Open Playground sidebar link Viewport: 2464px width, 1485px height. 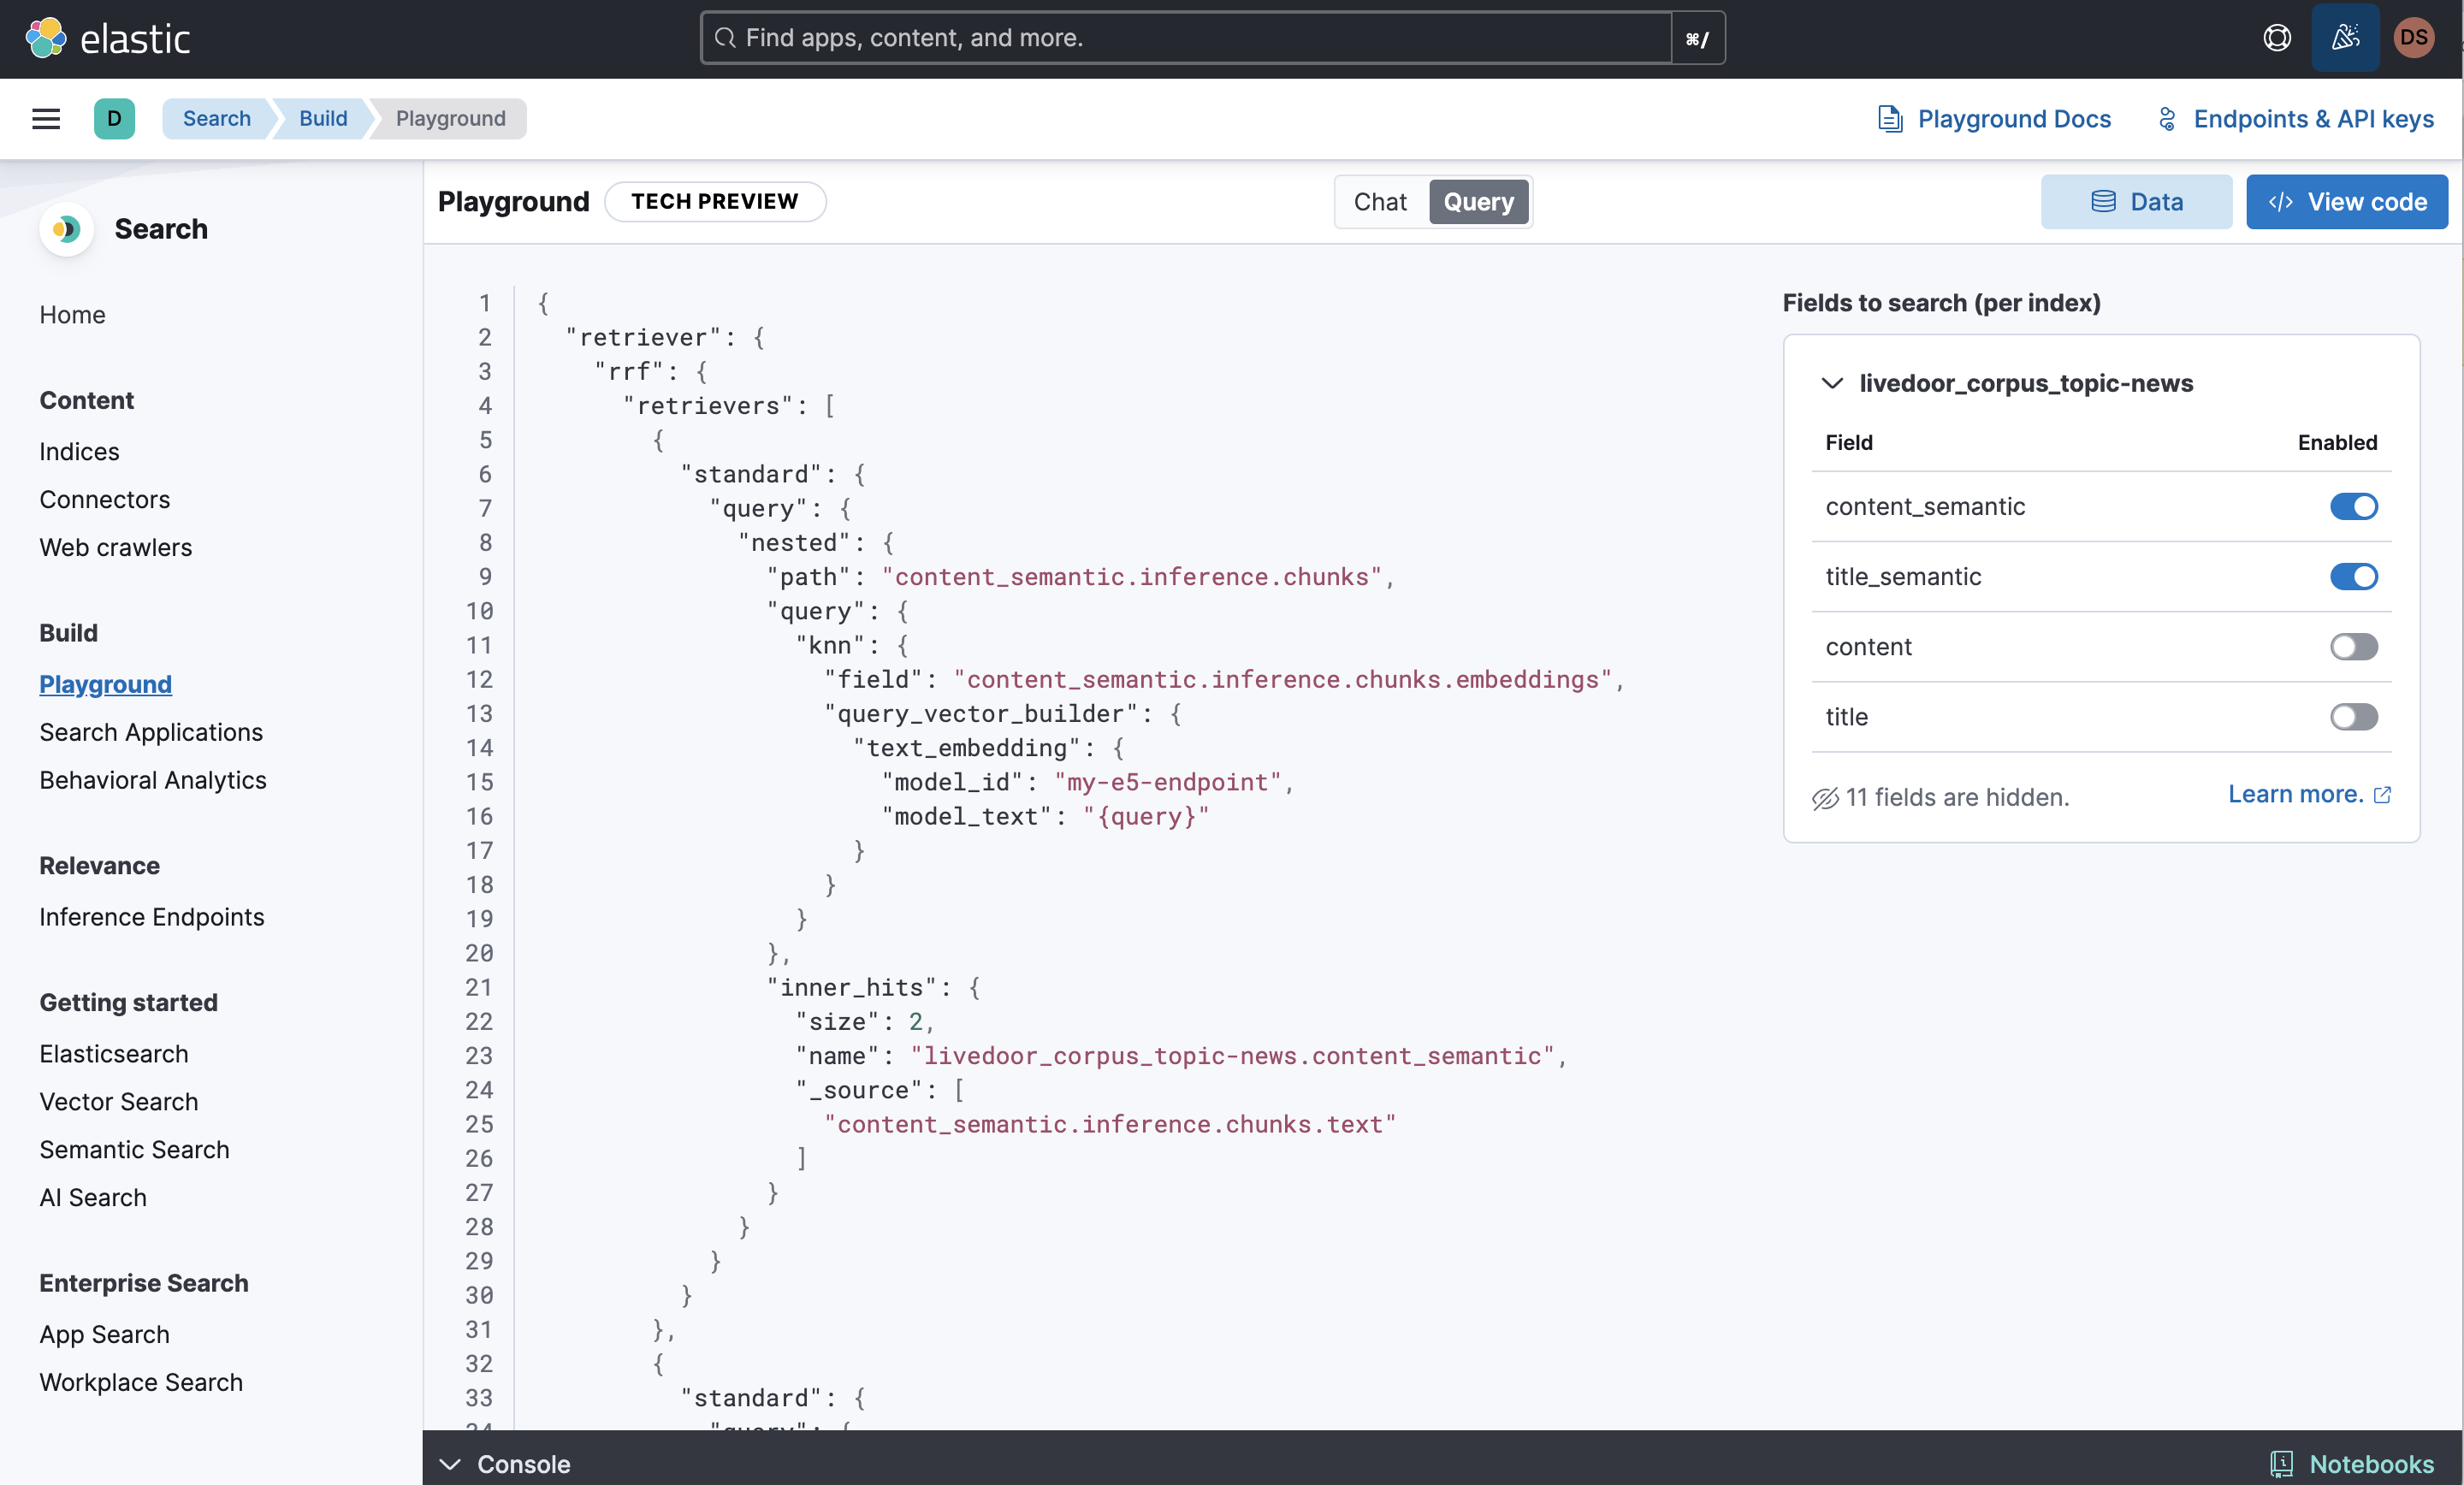point(106,685)
